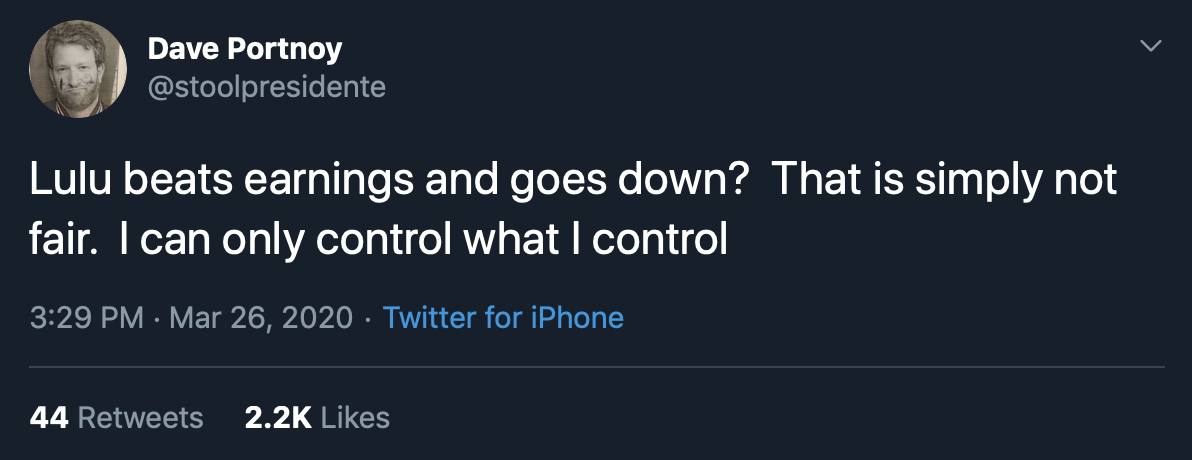Click the word Retweets in the stats row
The image size is (1192, 460).
coord(140,417)
